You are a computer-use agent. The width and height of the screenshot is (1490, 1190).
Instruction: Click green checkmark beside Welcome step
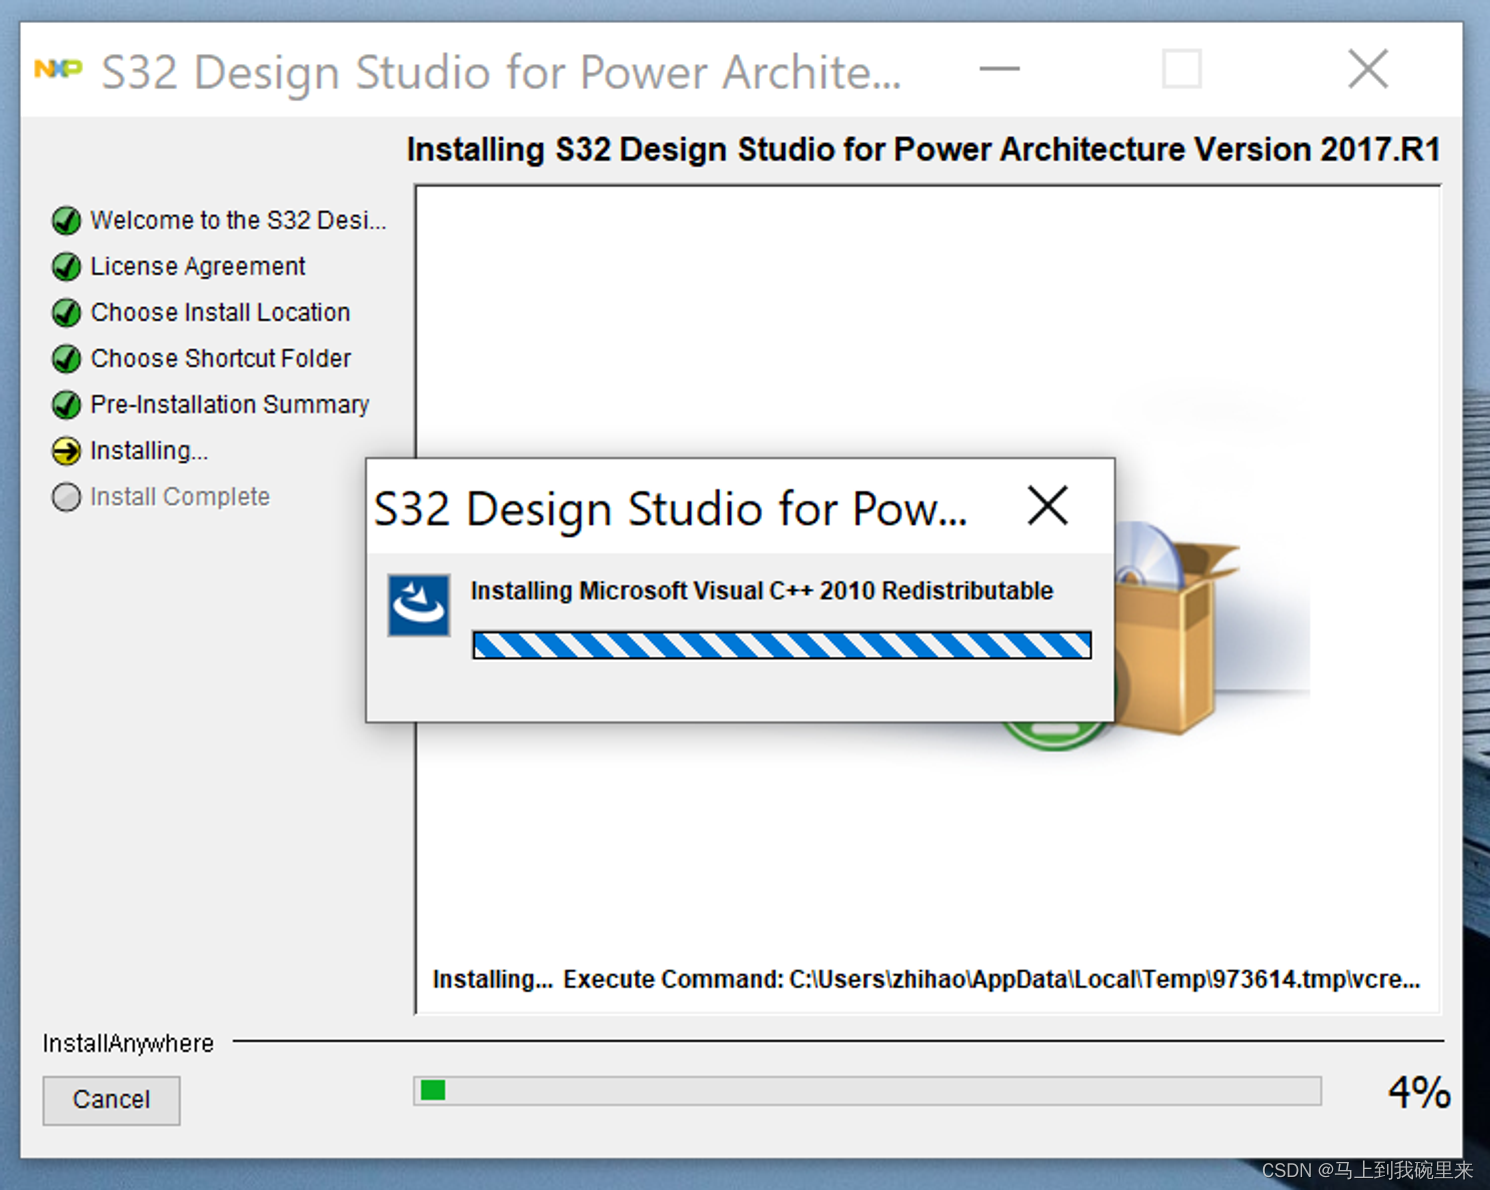[66, 220]
